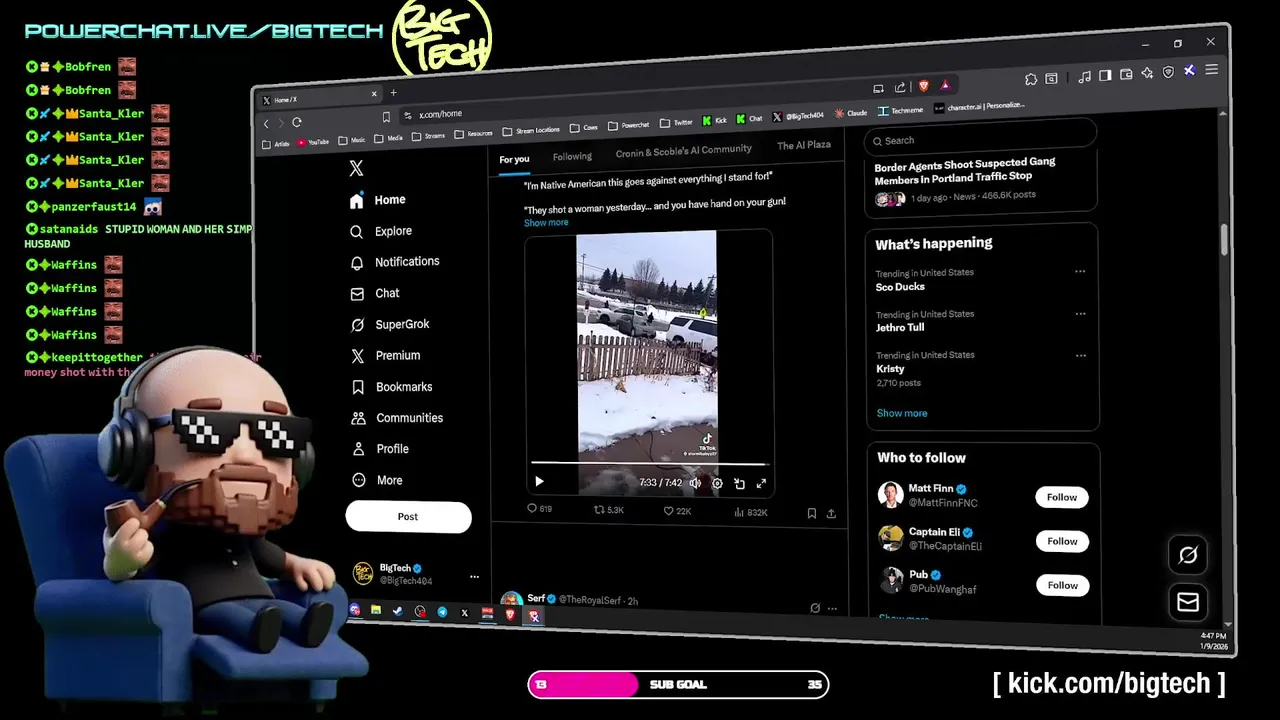Open Communities in the X sidebar

coord(397,417)
